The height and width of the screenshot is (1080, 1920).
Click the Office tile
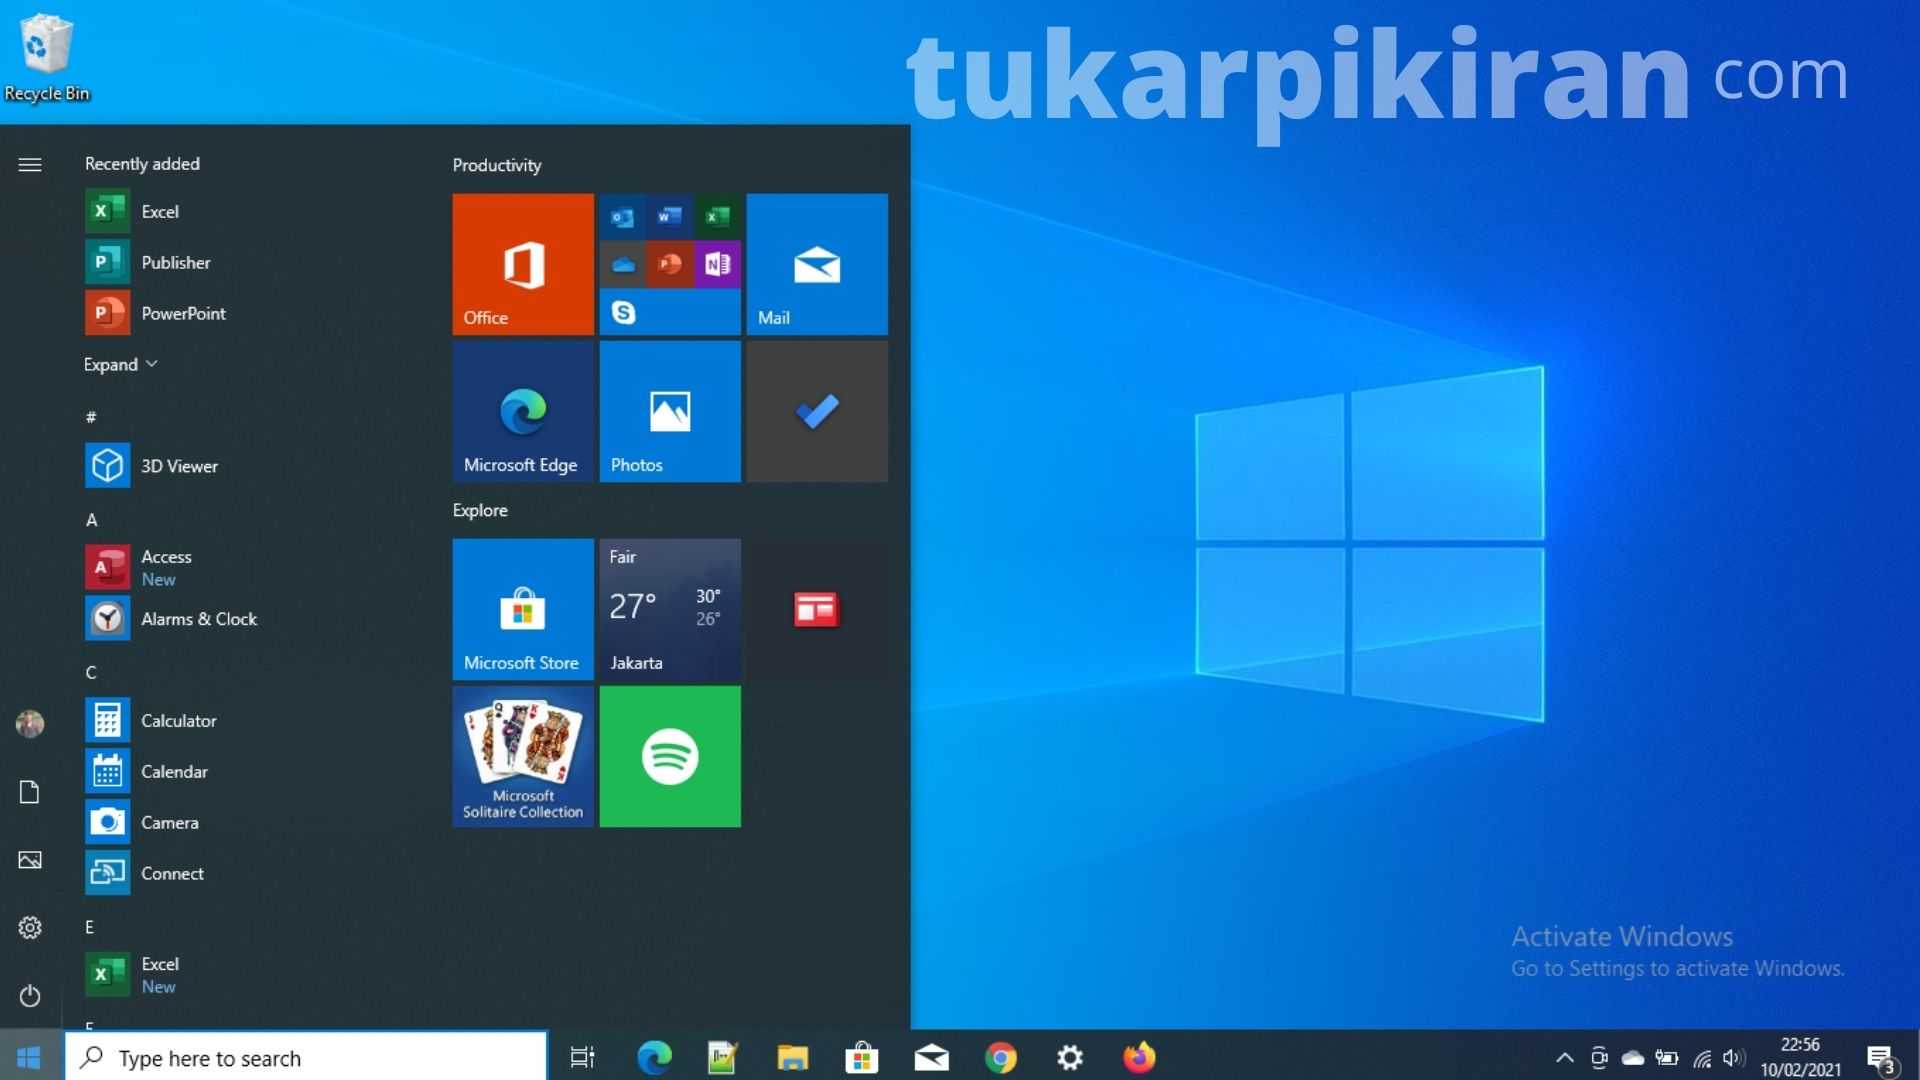point(523,264)
